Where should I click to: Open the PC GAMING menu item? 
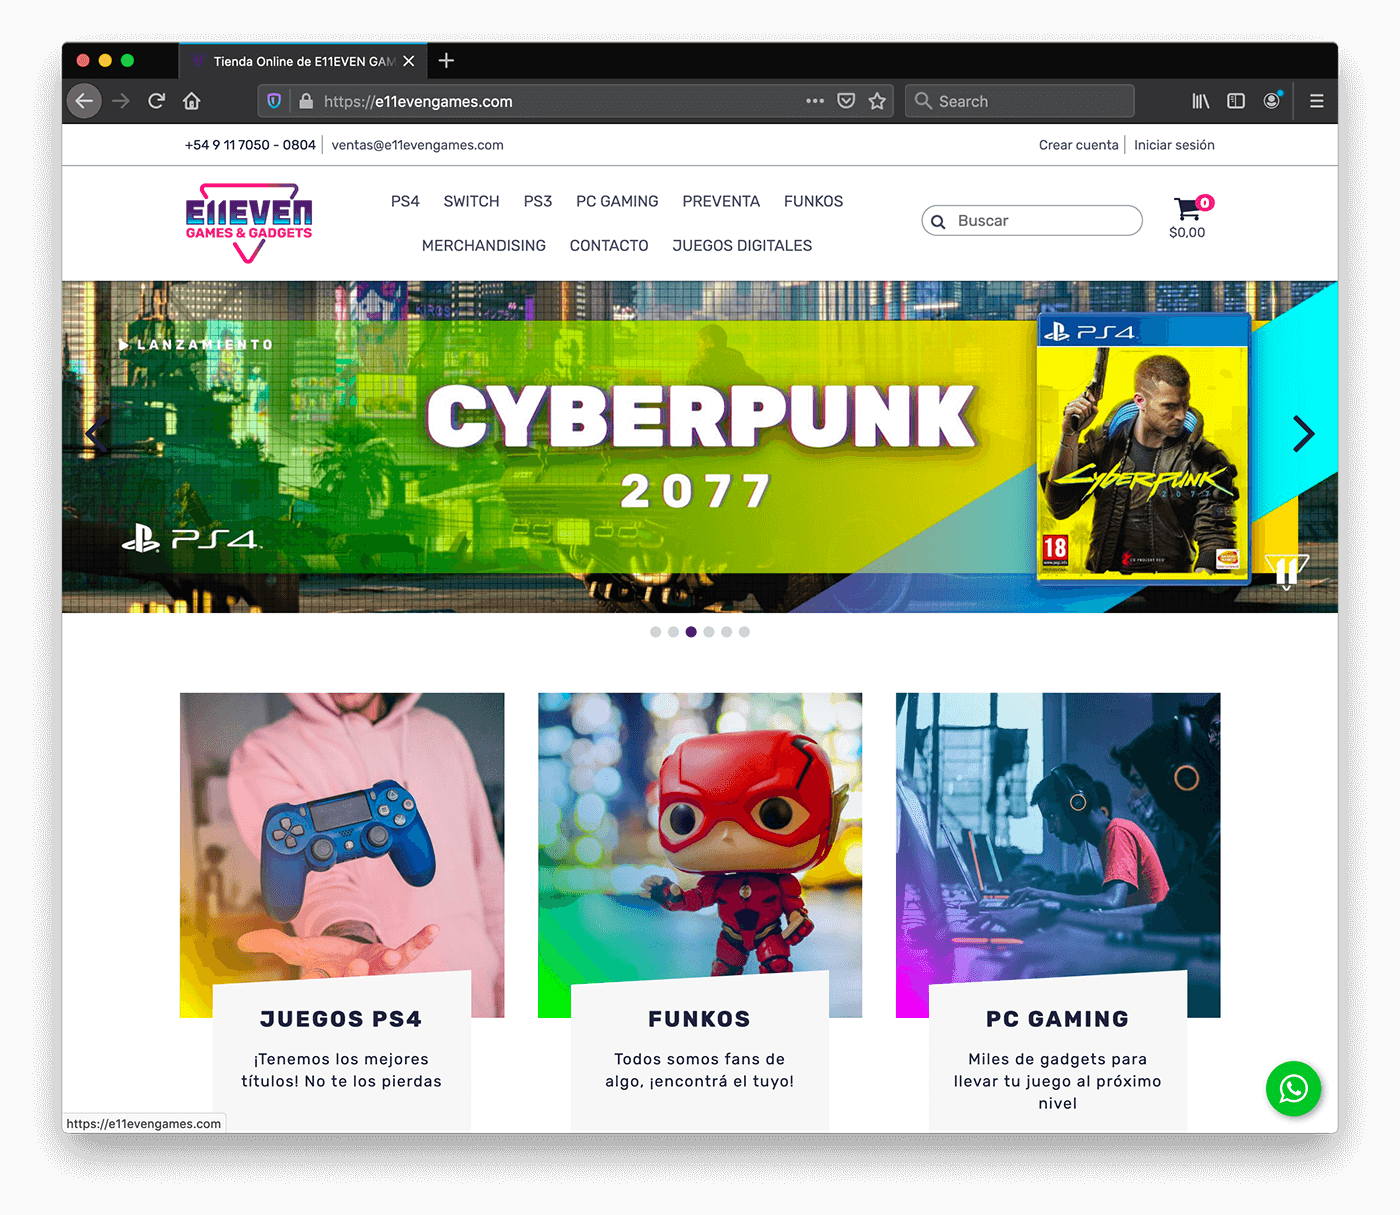pyautogui.click(x=617, y=201)
